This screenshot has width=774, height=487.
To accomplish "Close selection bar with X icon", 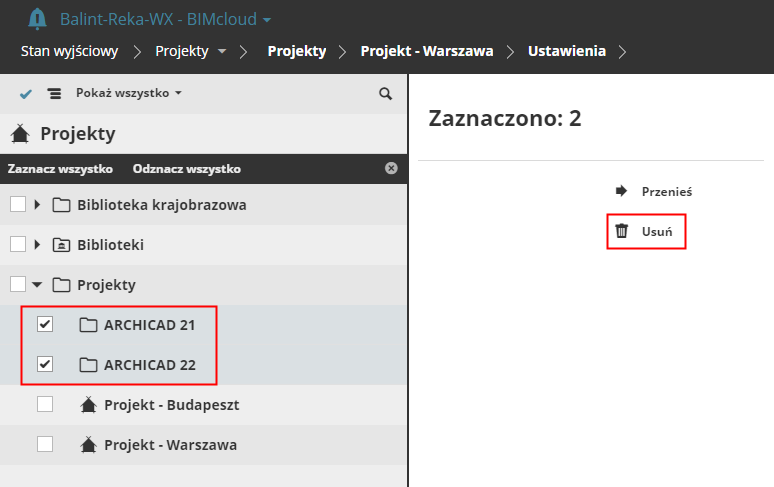I will click(x=391, y=168).
